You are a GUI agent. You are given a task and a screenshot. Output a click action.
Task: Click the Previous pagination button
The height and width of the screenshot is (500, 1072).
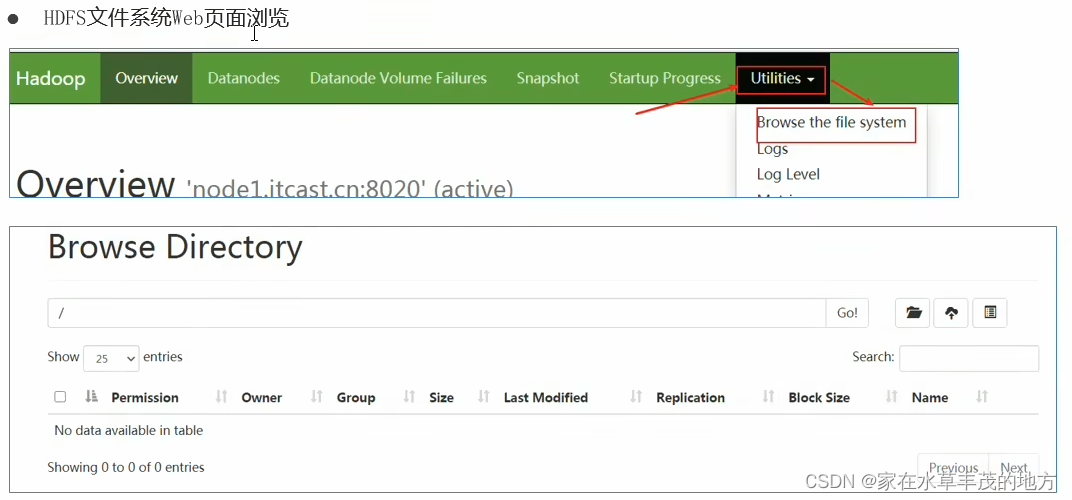[x=953, y=468]
